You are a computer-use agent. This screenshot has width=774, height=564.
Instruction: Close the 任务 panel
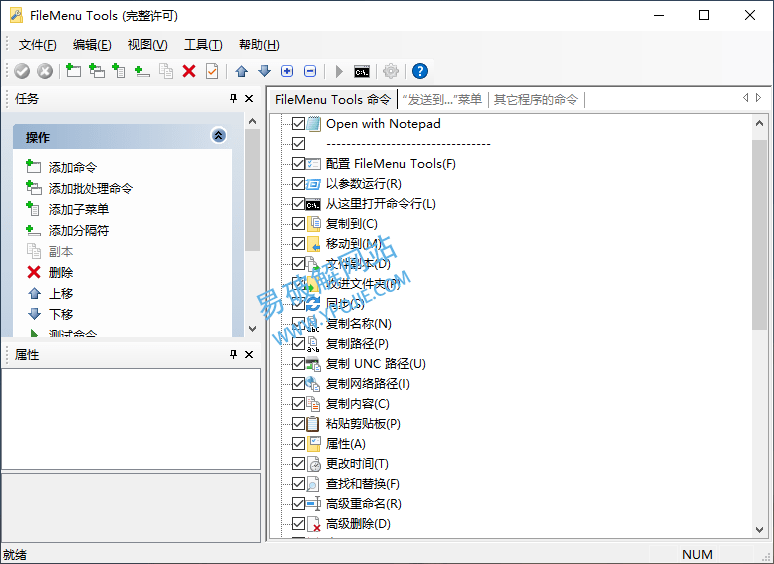point(249,98)
